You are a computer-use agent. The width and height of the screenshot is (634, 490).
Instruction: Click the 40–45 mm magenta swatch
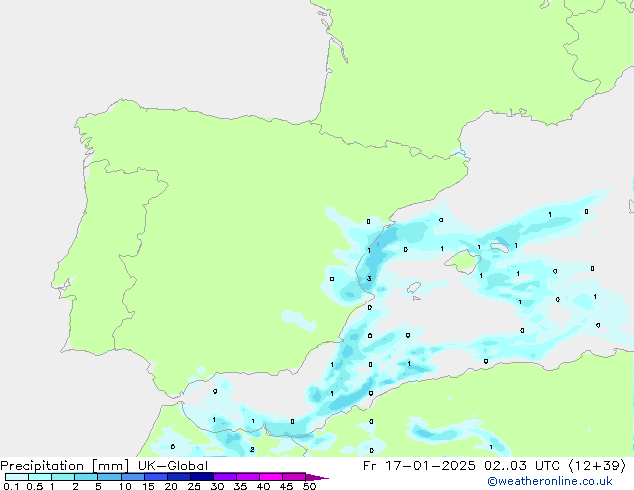[x=271, y=477]
